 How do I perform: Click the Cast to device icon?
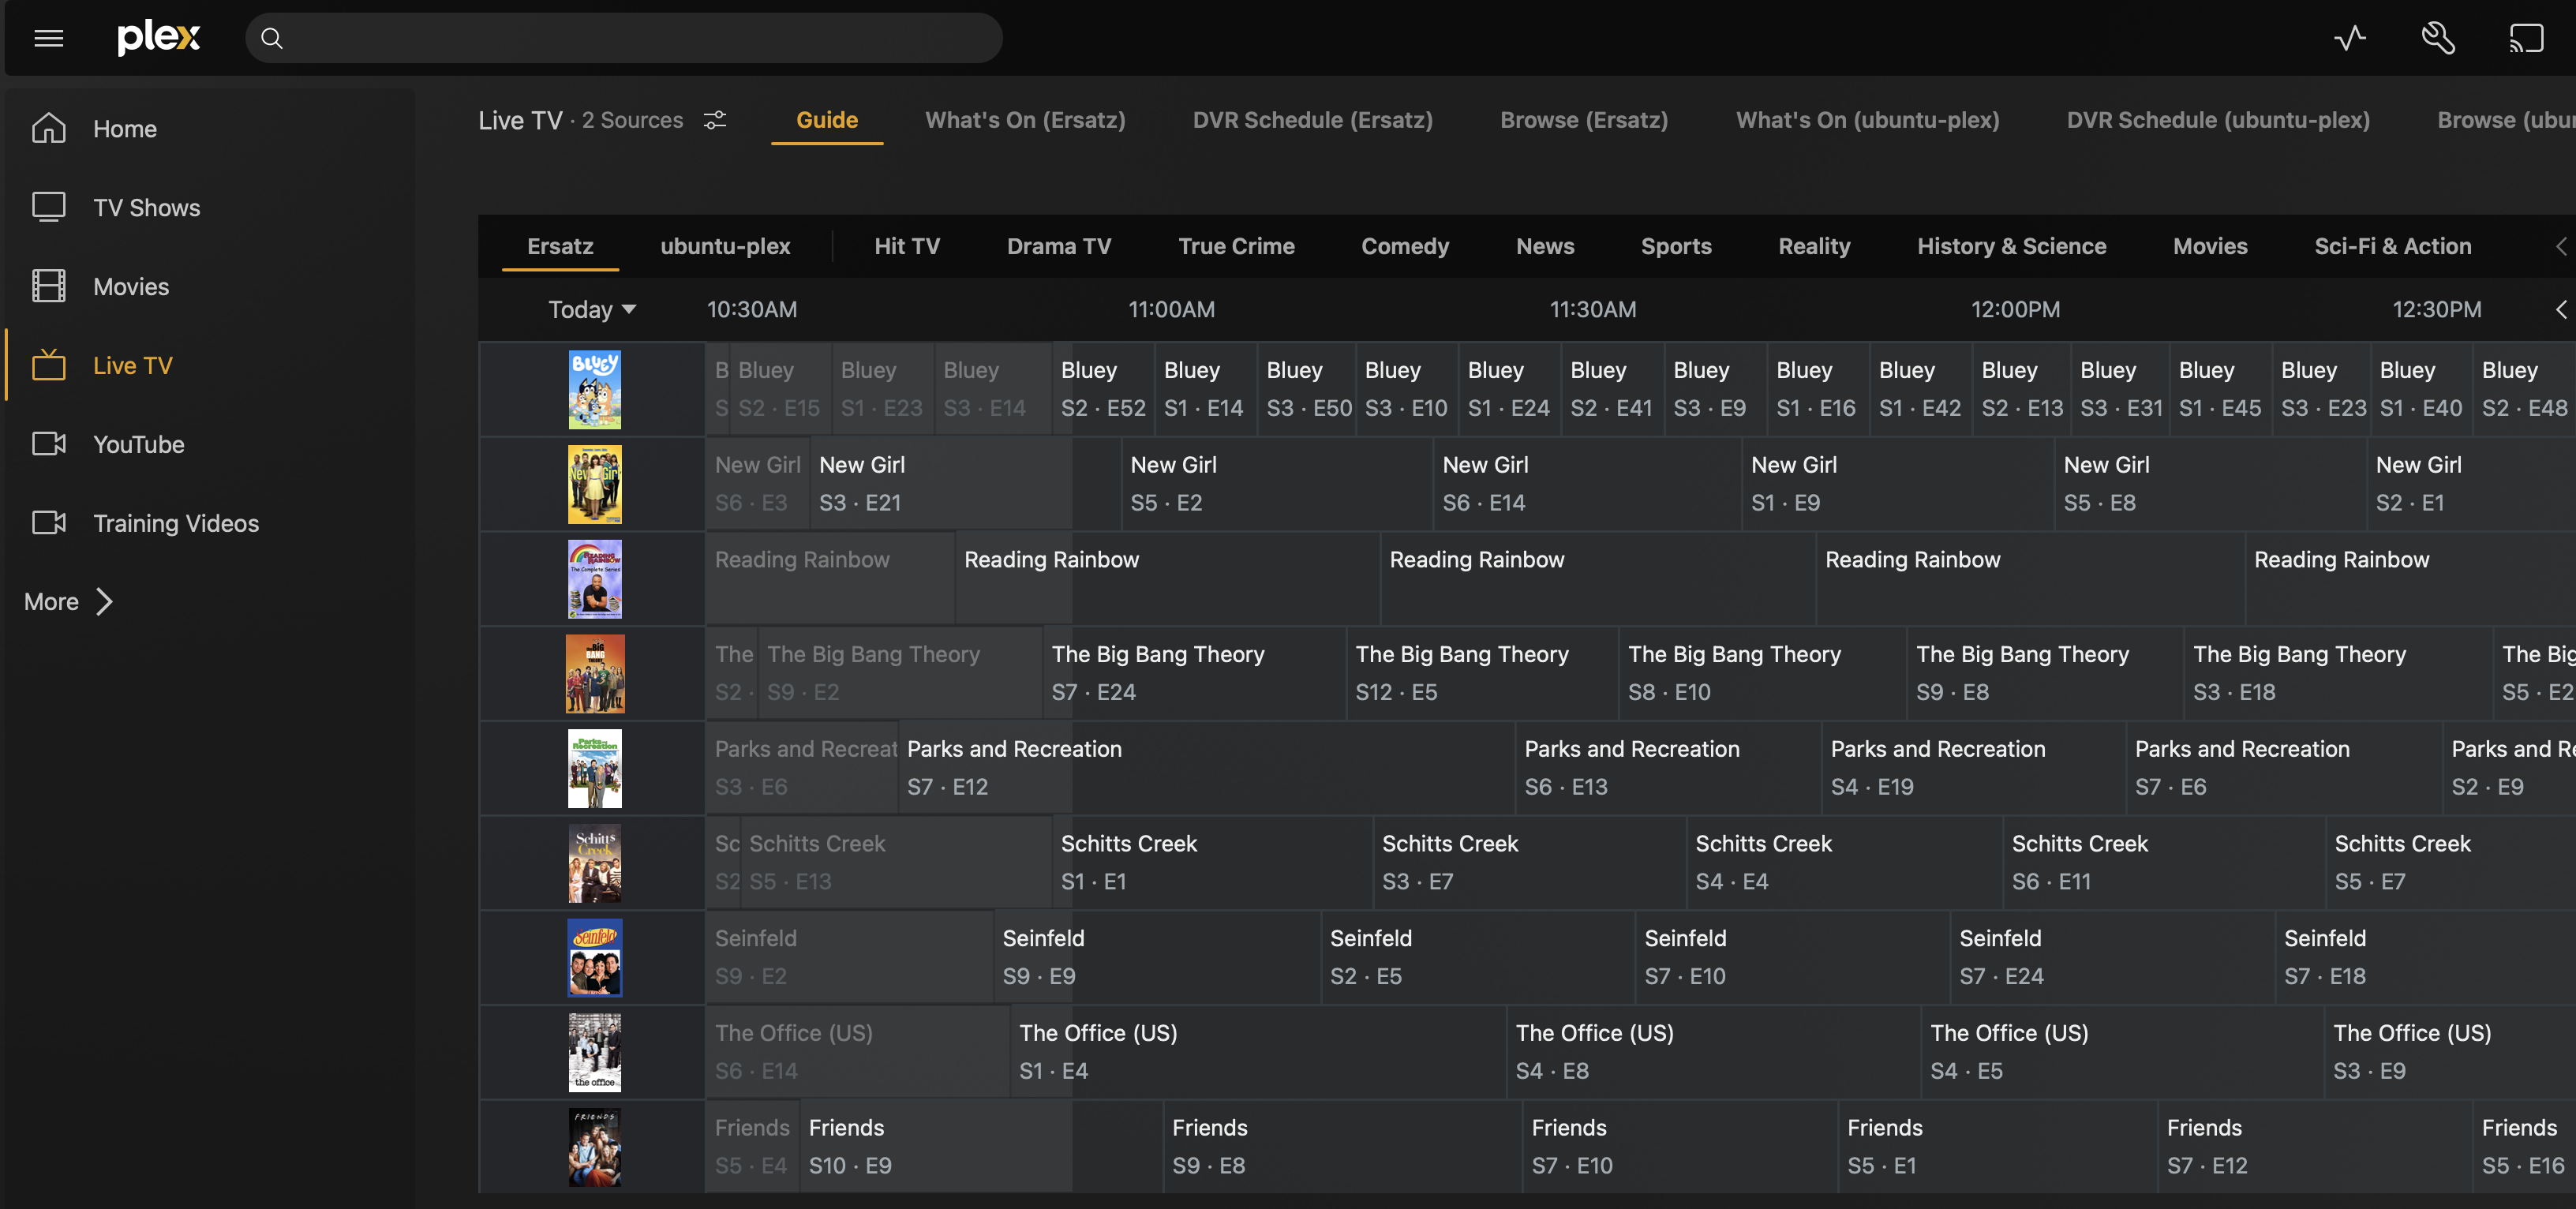[x=2525, y=38]
